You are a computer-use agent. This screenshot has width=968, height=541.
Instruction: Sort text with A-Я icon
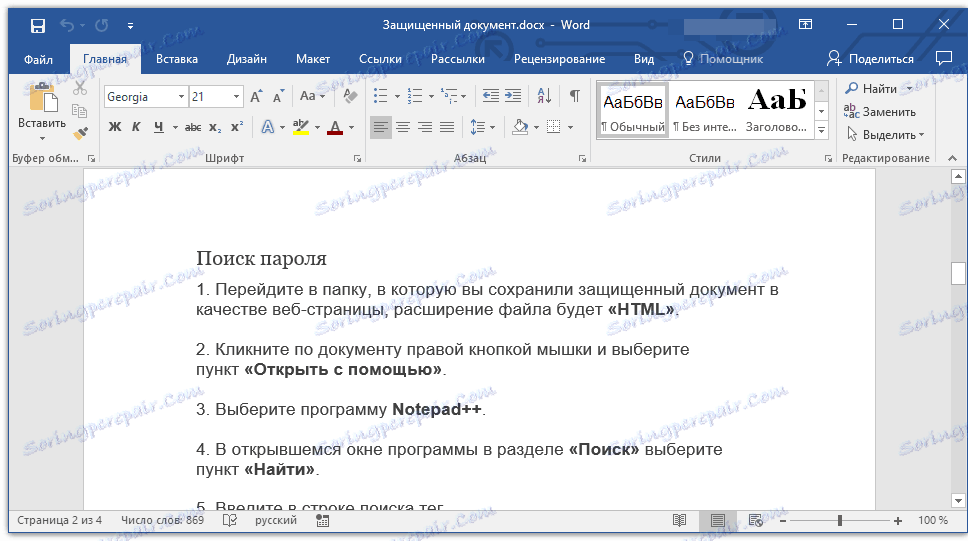pos(544,96)
